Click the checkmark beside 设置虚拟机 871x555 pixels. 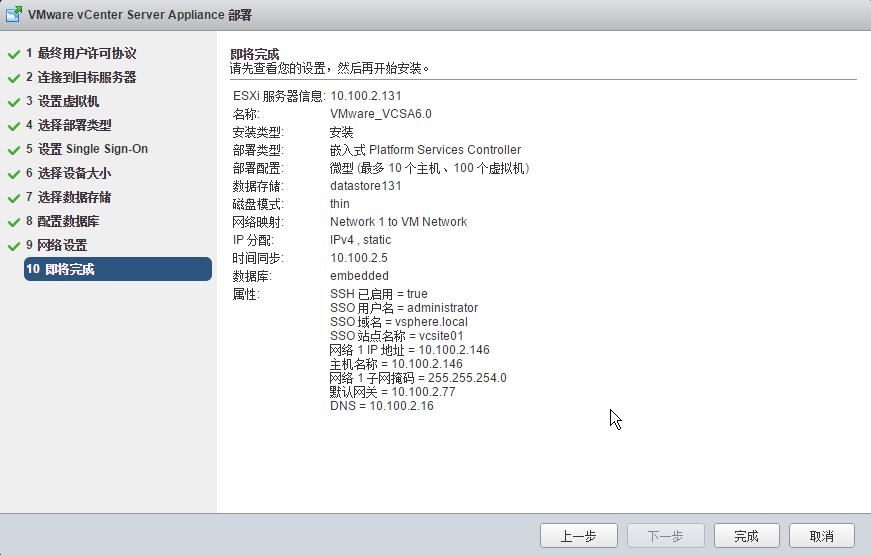click(x=14, y=102)
